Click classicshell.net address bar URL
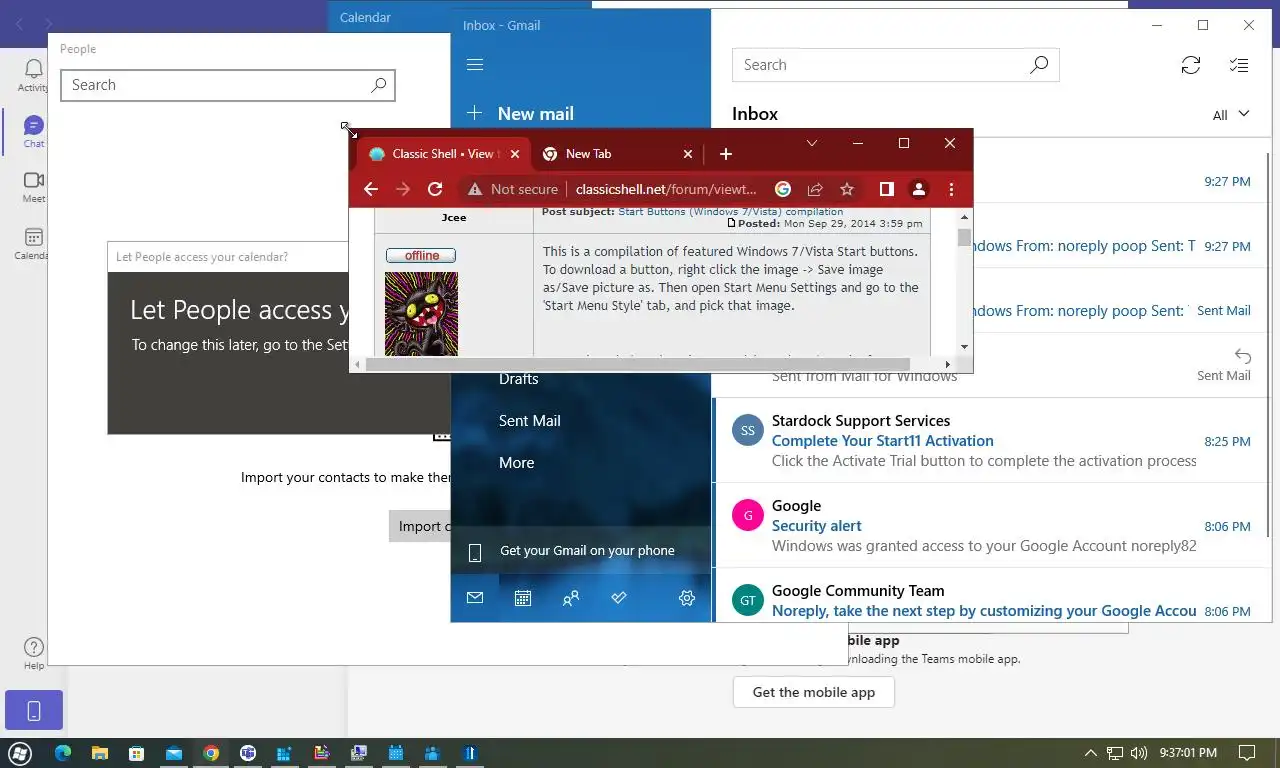 click(666, 189)
